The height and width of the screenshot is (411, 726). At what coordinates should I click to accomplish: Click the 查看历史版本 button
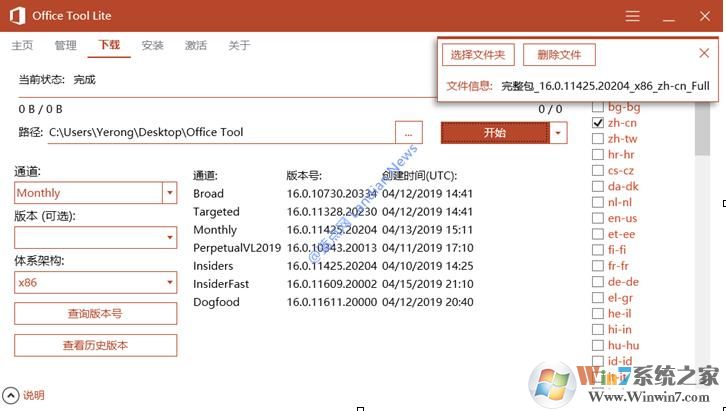tap(95, 345)
